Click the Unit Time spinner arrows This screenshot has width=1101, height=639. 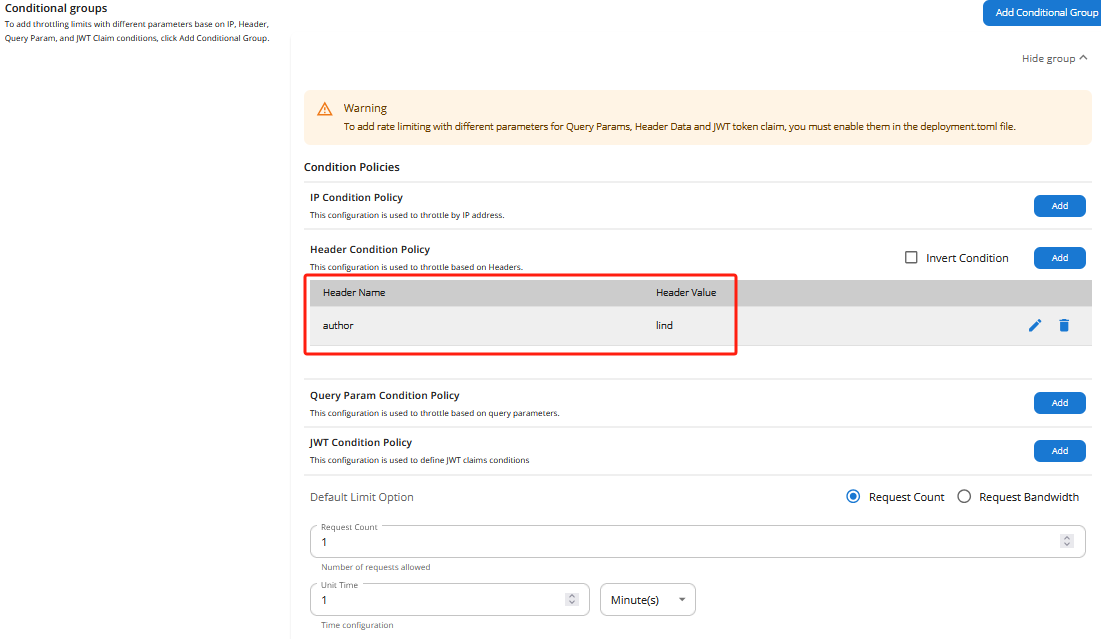[572, 600]
